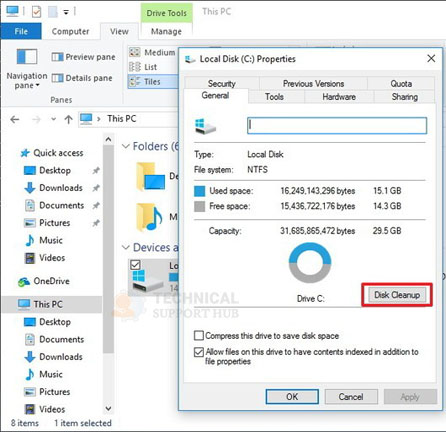The image size is (446, 432).
Task: Open Customize Quick Access Toolbar dropdown
Action: 66,12
